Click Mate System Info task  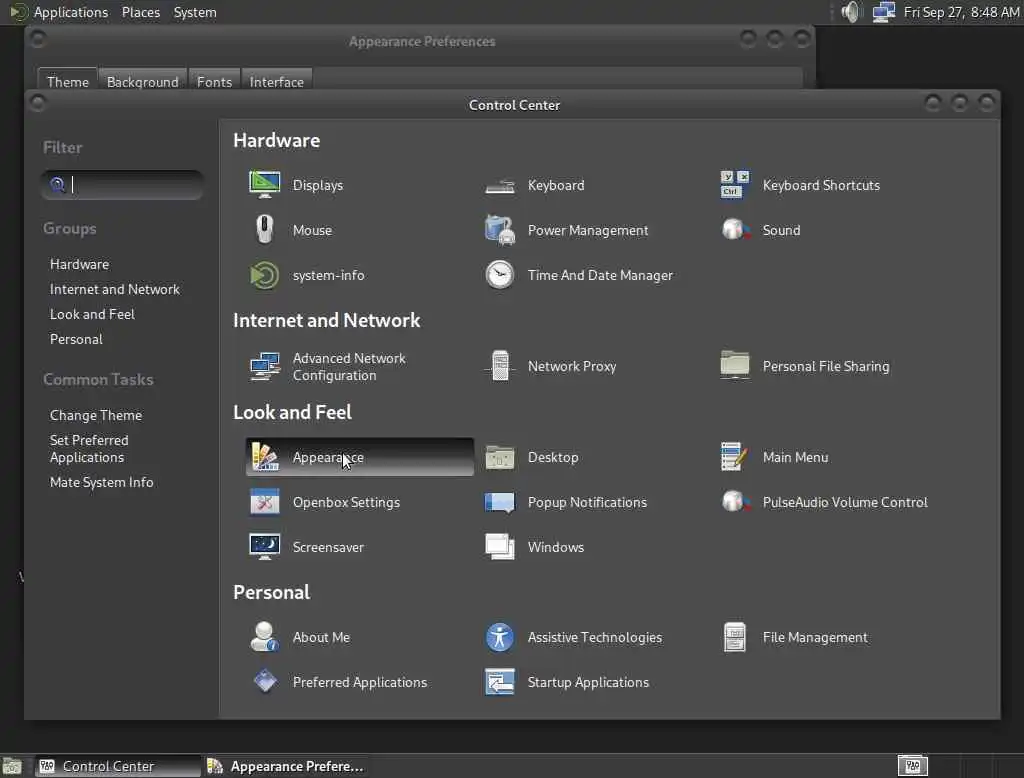coord(102,482)
